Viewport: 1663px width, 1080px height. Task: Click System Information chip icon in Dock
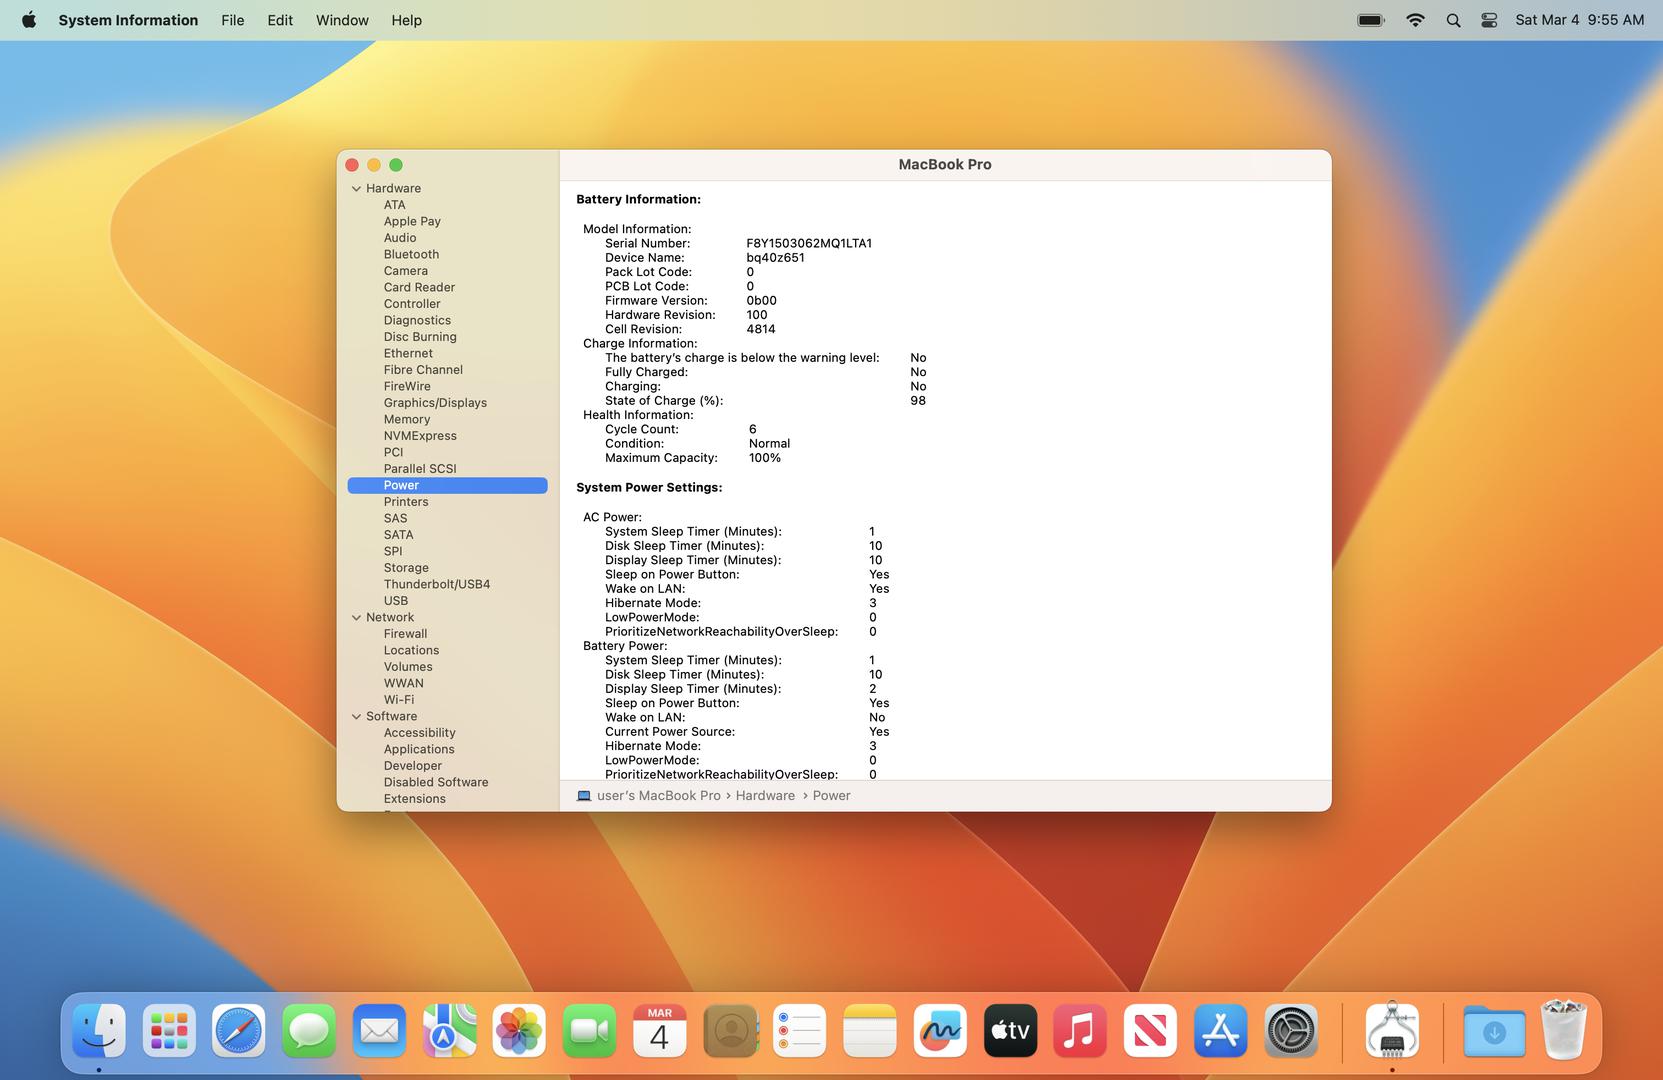tap(1392, 1031)
